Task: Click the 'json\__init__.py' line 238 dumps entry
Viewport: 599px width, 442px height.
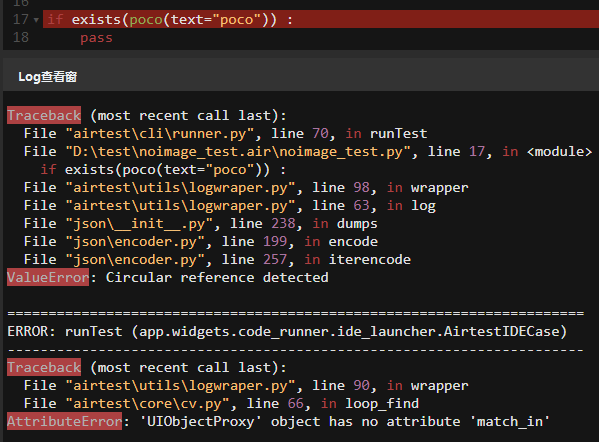Action: click(x=201, y=223)
